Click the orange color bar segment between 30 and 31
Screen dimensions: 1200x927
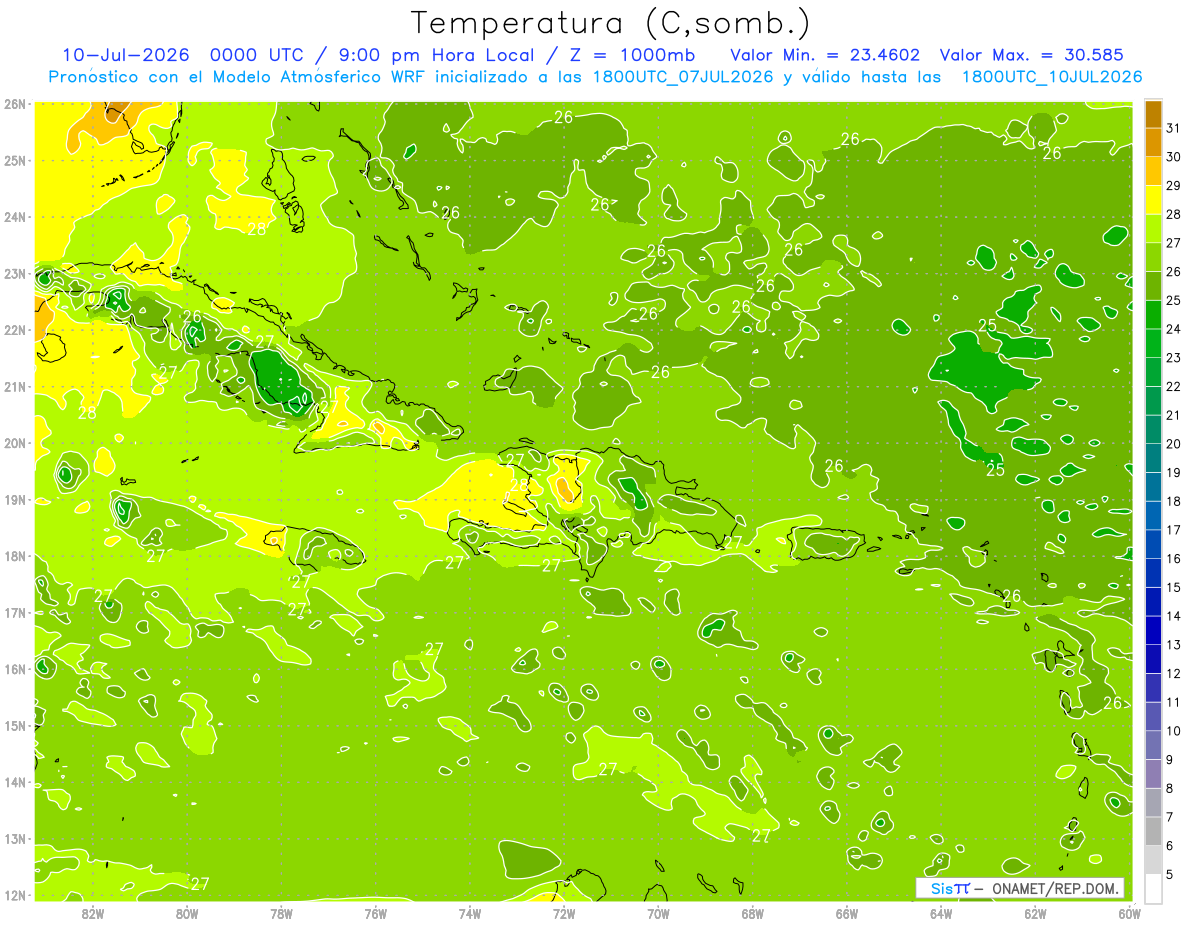click(1153, 143)
